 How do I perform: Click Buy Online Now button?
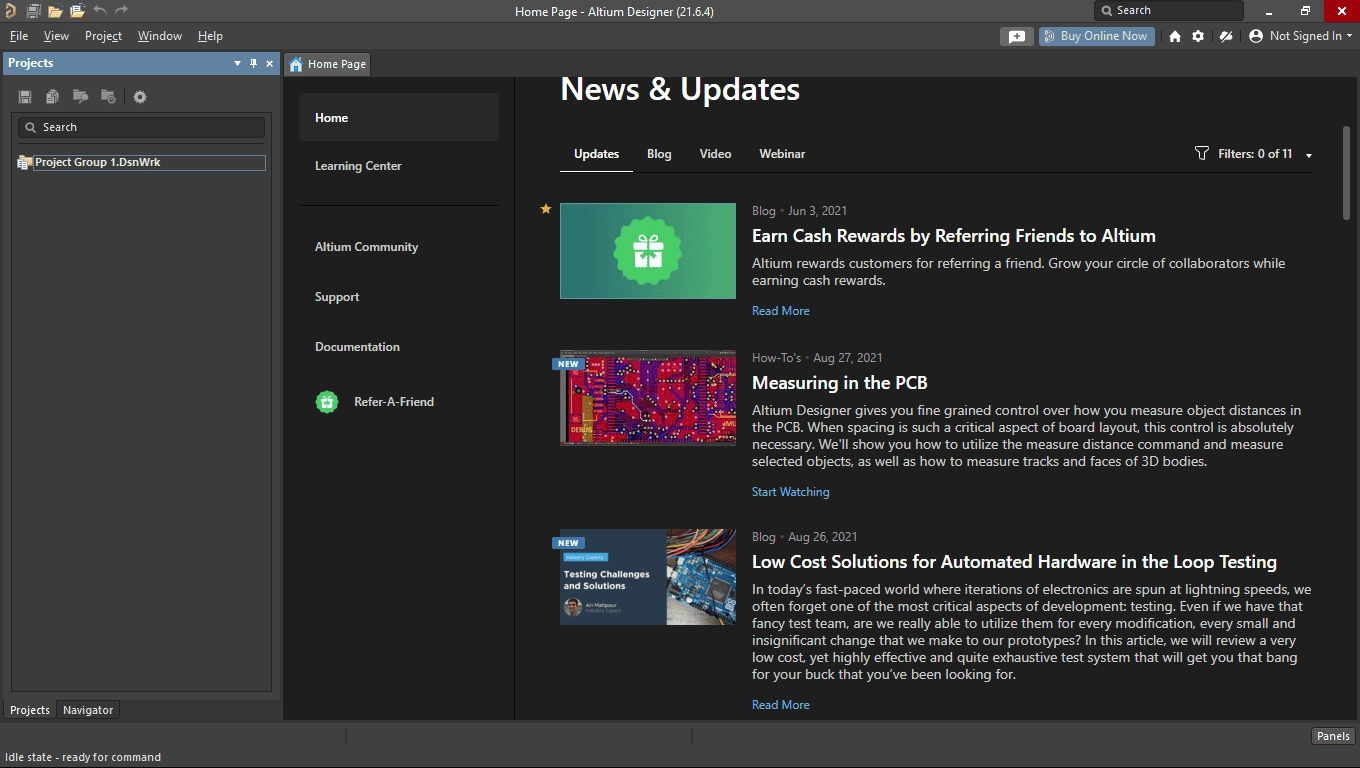tap(1097, 36)
